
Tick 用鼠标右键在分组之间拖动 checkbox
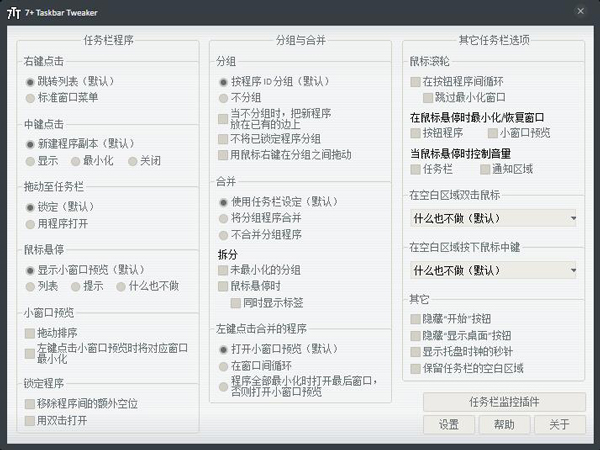point(223,155)
